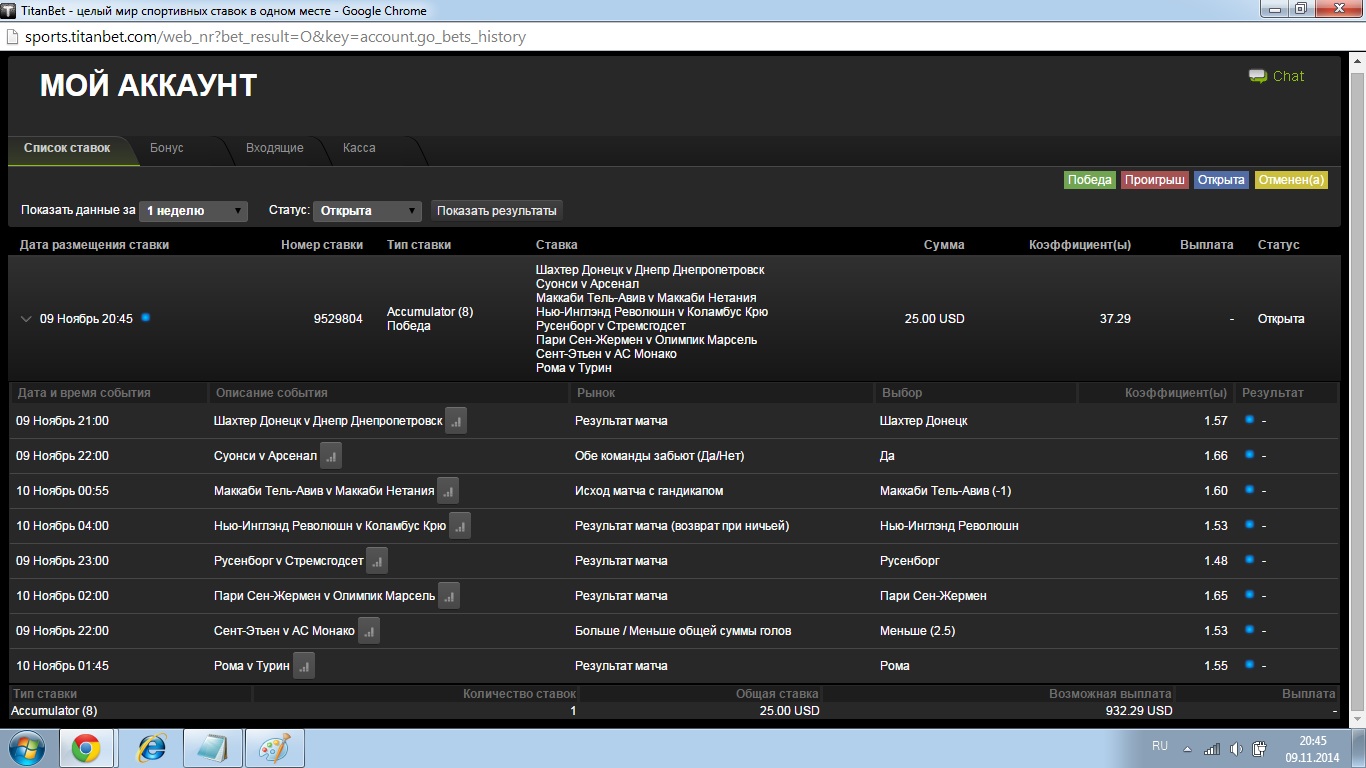Open the '1 неделю' period dropdown
Image resolution: width=1366 pixels, height=768 pixels.
pyautogui.click(x=193, y=211)
